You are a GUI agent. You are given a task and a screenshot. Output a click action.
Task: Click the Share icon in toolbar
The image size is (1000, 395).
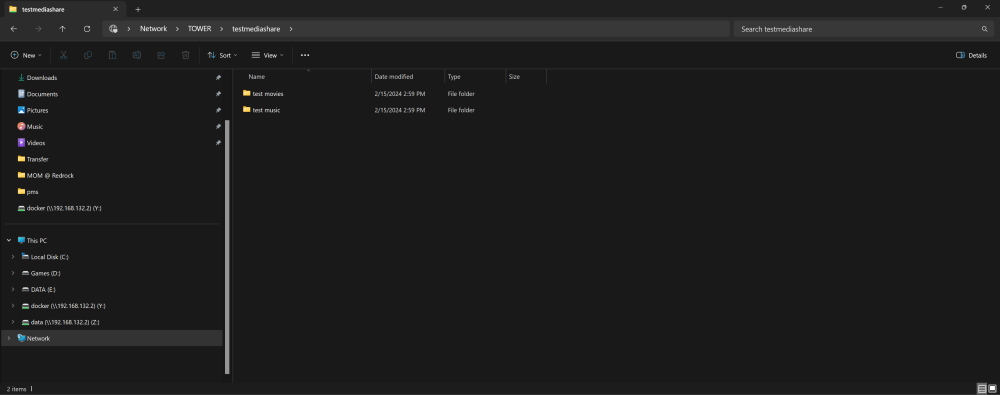coord(161,56)
